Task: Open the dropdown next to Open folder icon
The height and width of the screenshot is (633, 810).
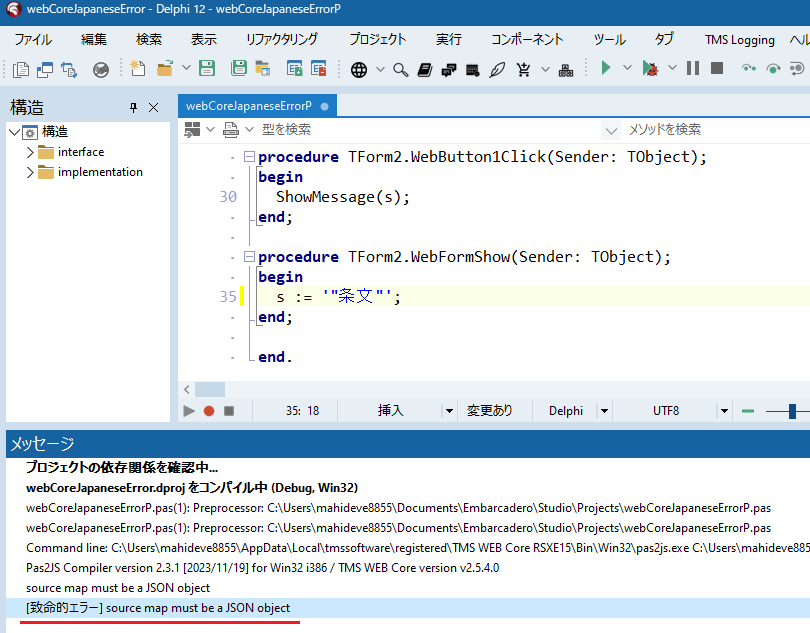Action: tap(186, 68)
